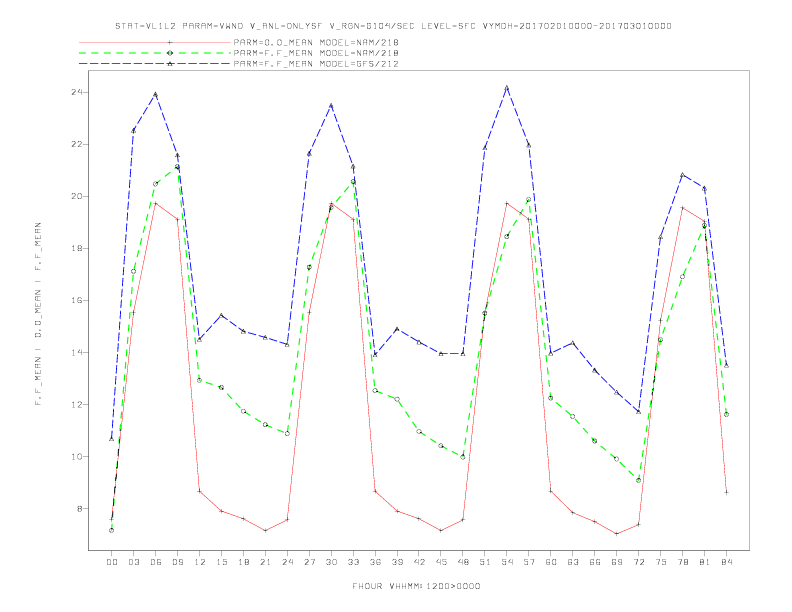
Task: Click x-axis tick label 42
Action: tap(419, 562)
